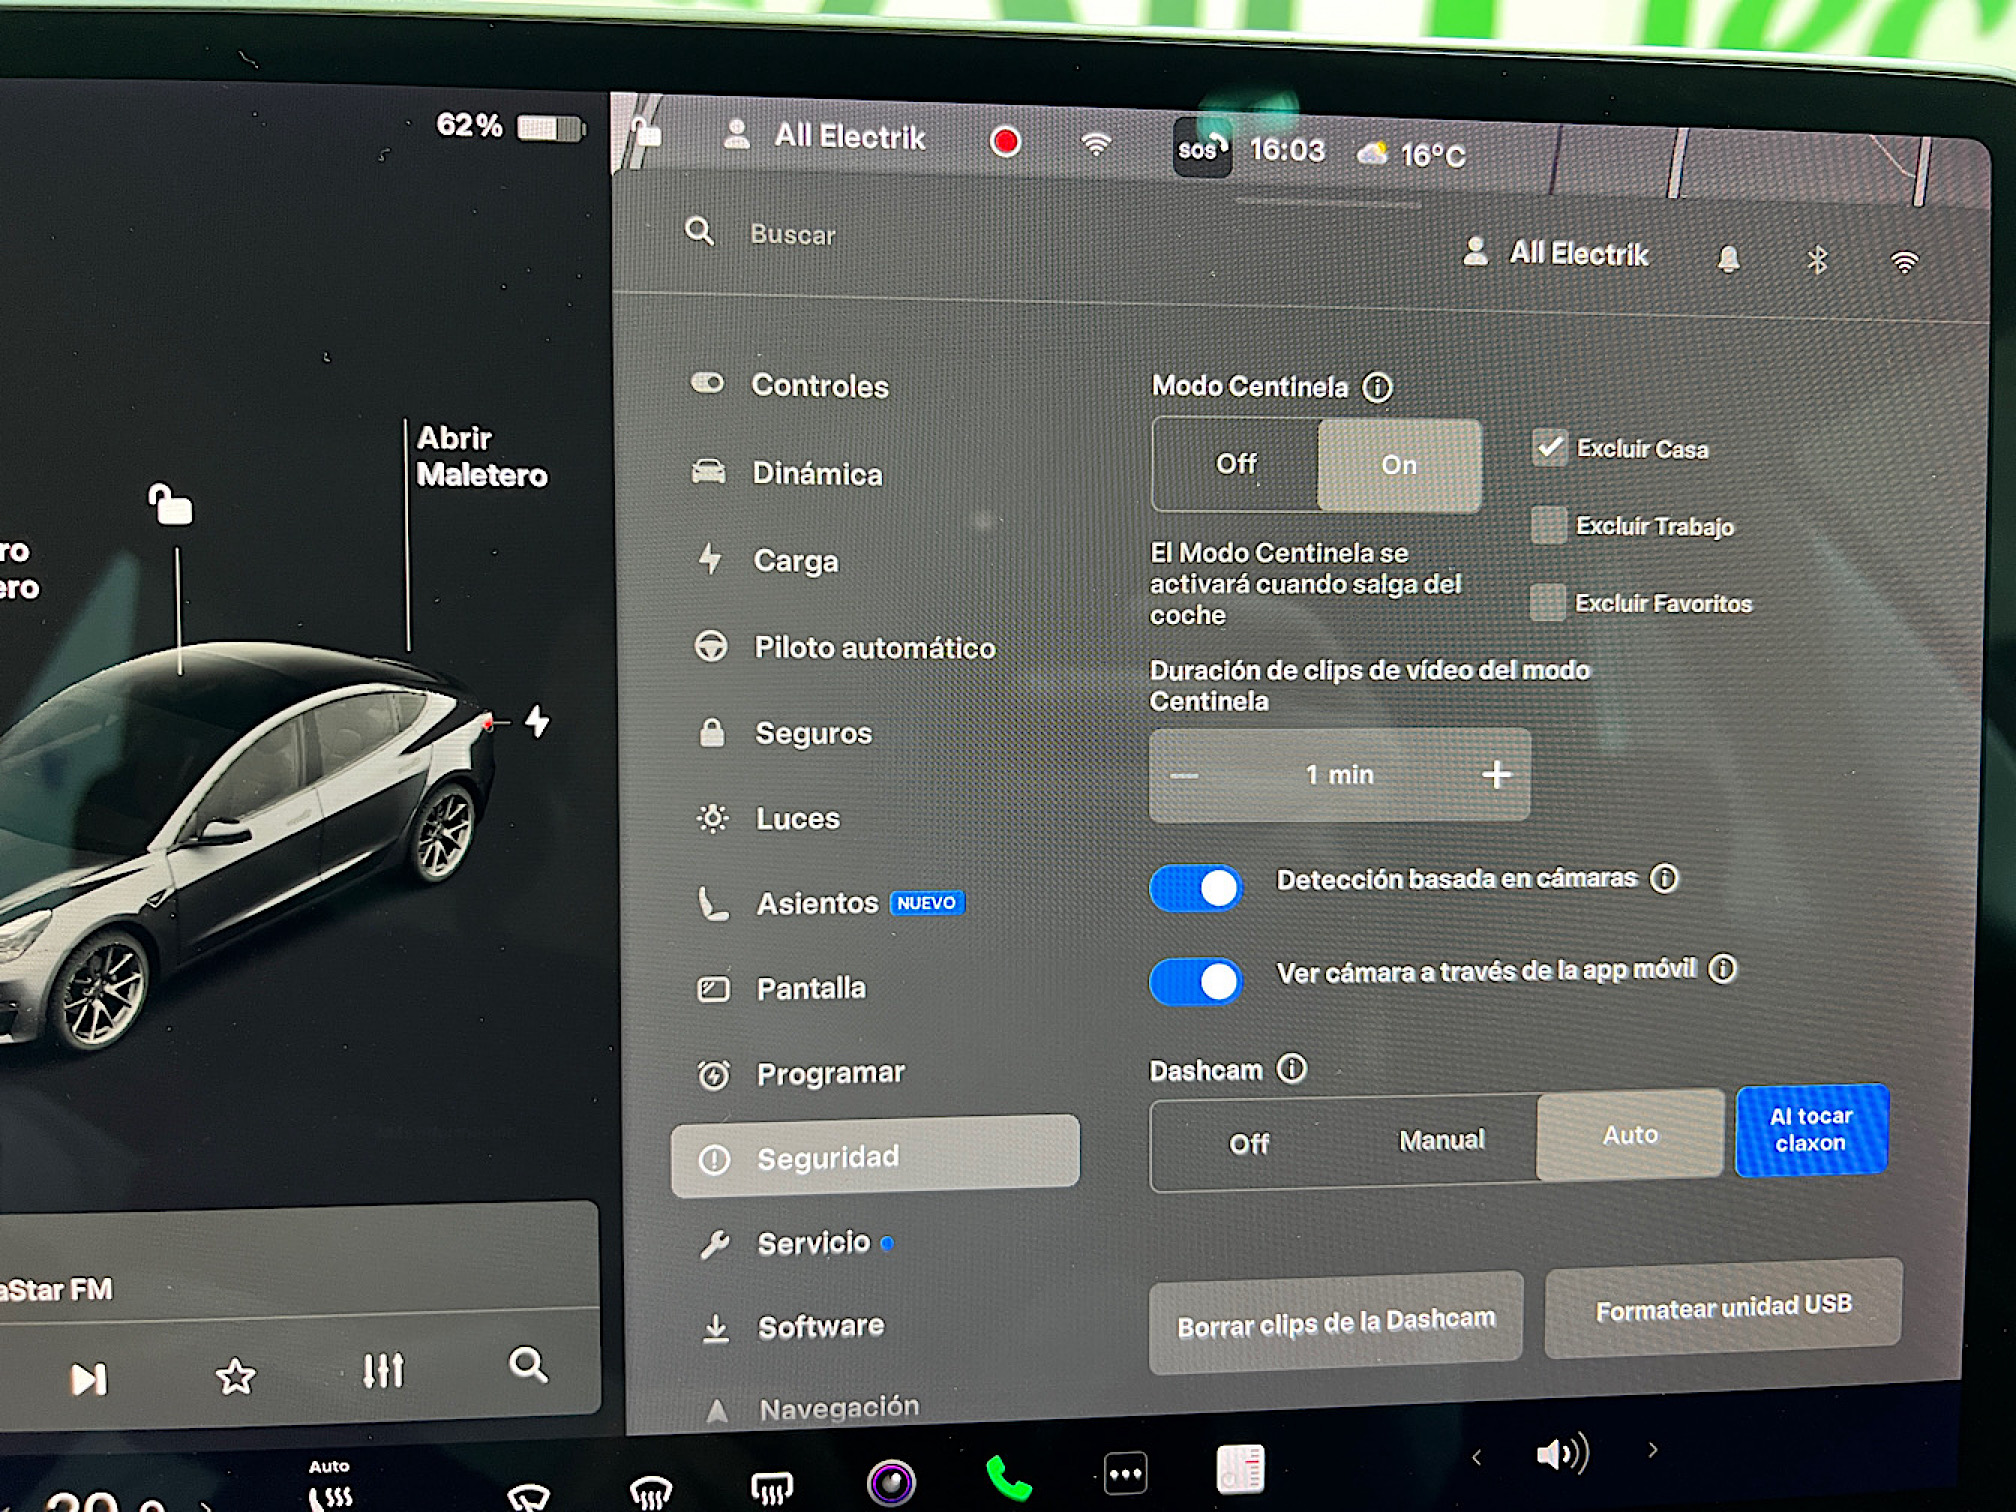Open the Piloto automático menu
The image size is (2016, 1512).
[x=873, y=648]
